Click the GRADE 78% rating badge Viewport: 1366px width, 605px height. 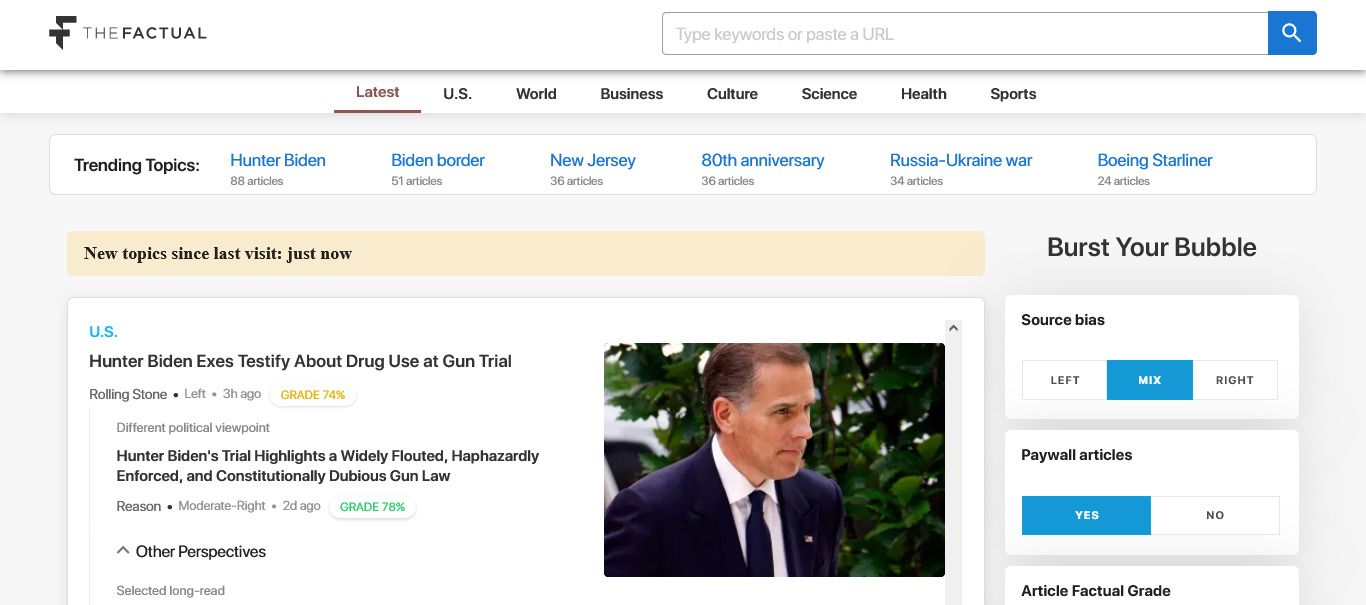(x=372, y=507)
